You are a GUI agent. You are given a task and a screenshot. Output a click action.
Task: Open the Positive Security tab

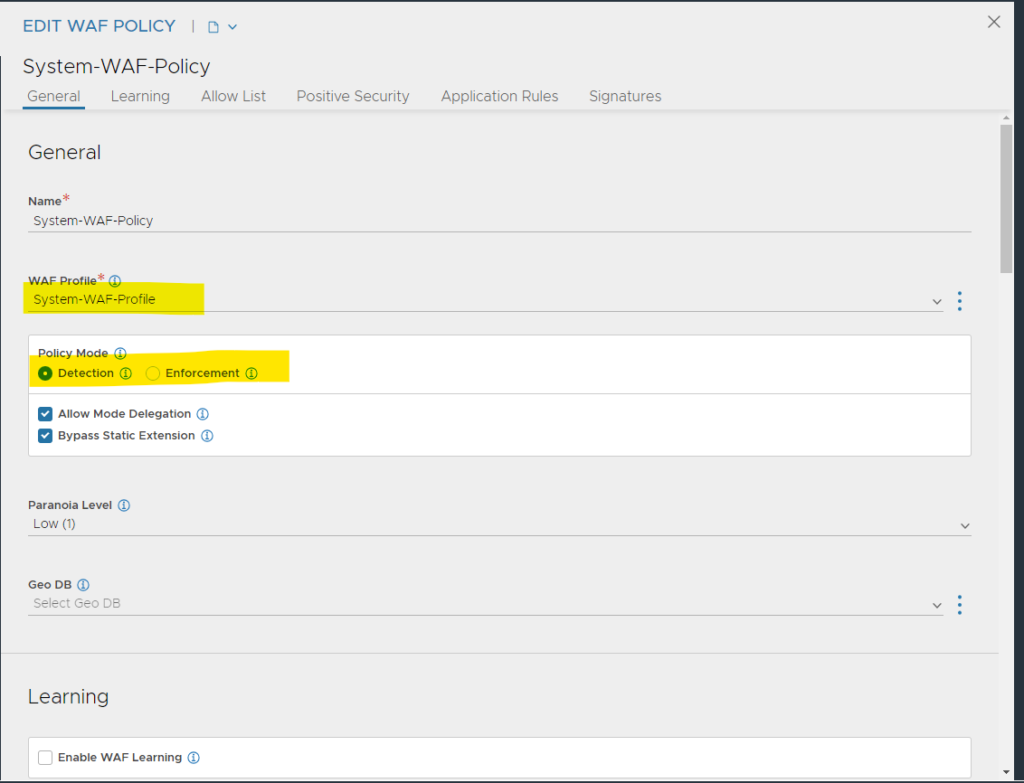[353, 96]
